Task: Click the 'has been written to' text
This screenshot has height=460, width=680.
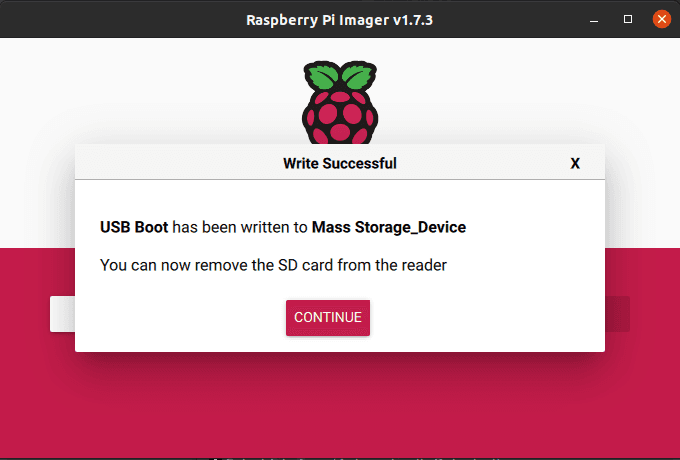Action: pyautogui.click(x=240, y=227)
